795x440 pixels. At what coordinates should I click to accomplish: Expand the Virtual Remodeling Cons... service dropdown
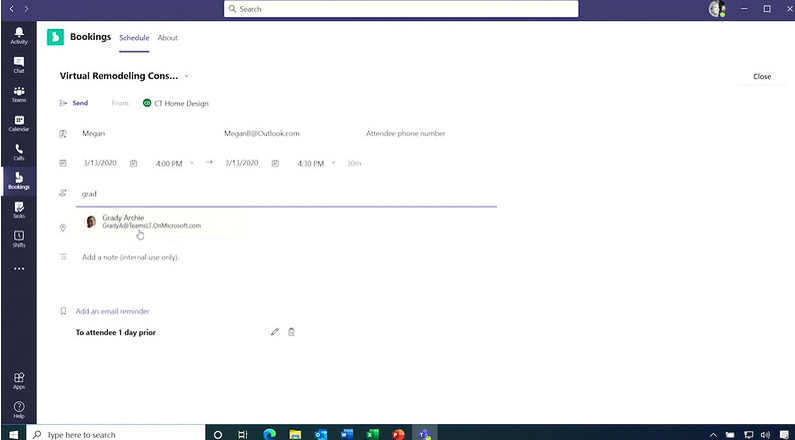point(186,76)
